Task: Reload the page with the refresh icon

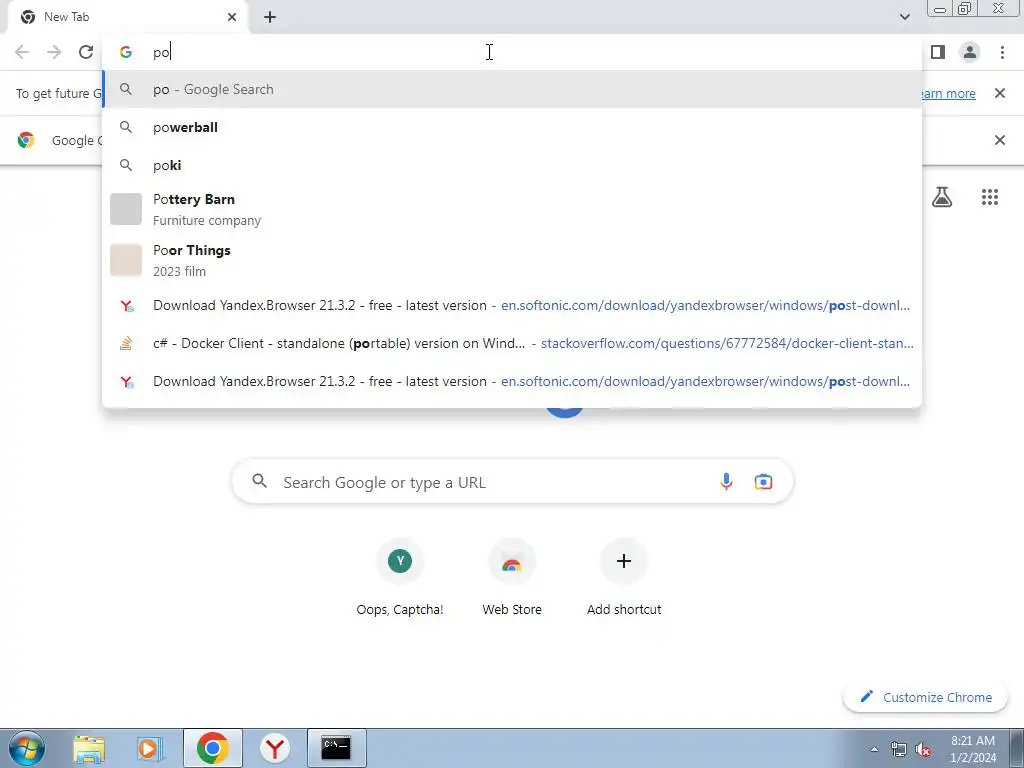Action: pos(86,52)
